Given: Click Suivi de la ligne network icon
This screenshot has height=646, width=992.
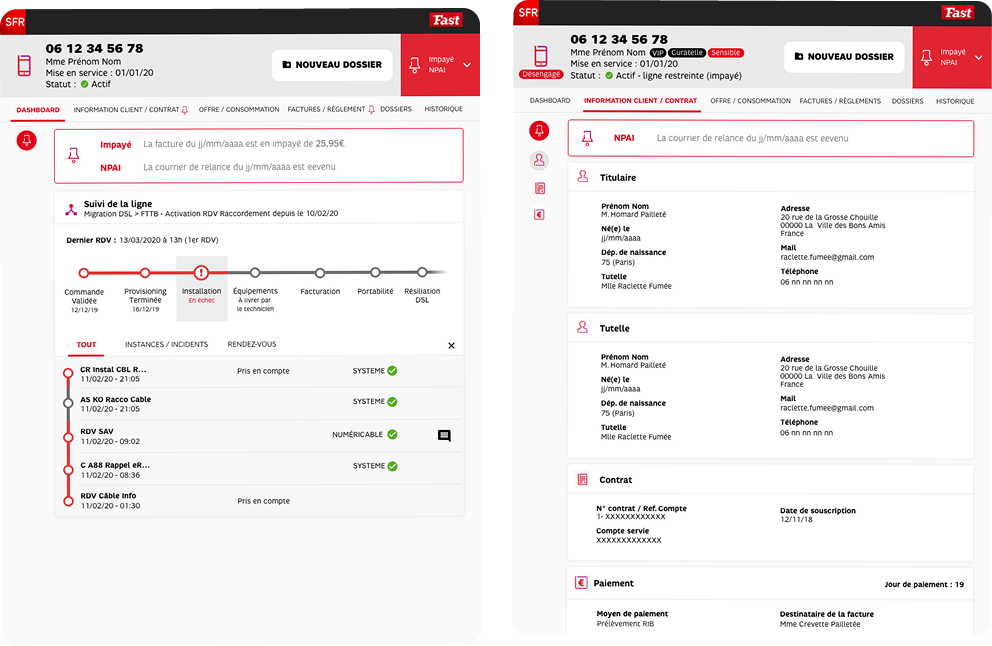Looking at the screenshot, I should (71, 210).
